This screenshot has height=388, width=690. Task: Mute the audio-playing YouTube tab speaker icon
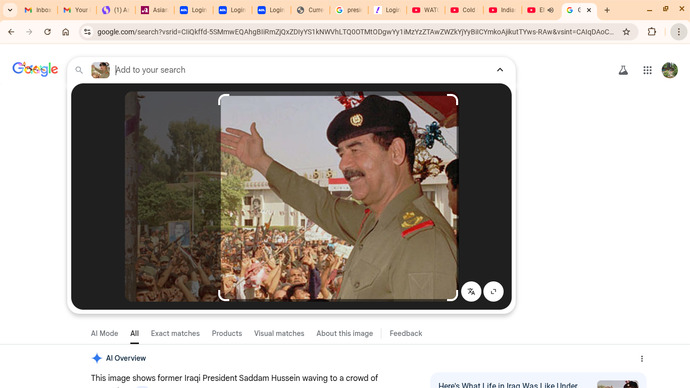coord(551,10)
